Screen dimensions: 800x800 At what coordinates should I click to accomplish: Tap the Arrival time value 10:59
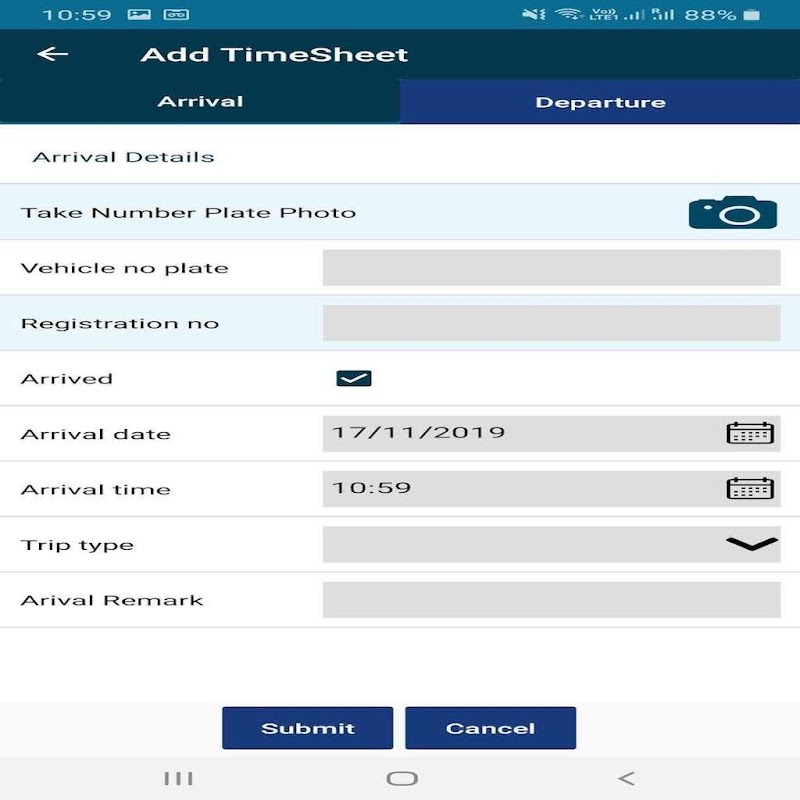pos(372,488)
